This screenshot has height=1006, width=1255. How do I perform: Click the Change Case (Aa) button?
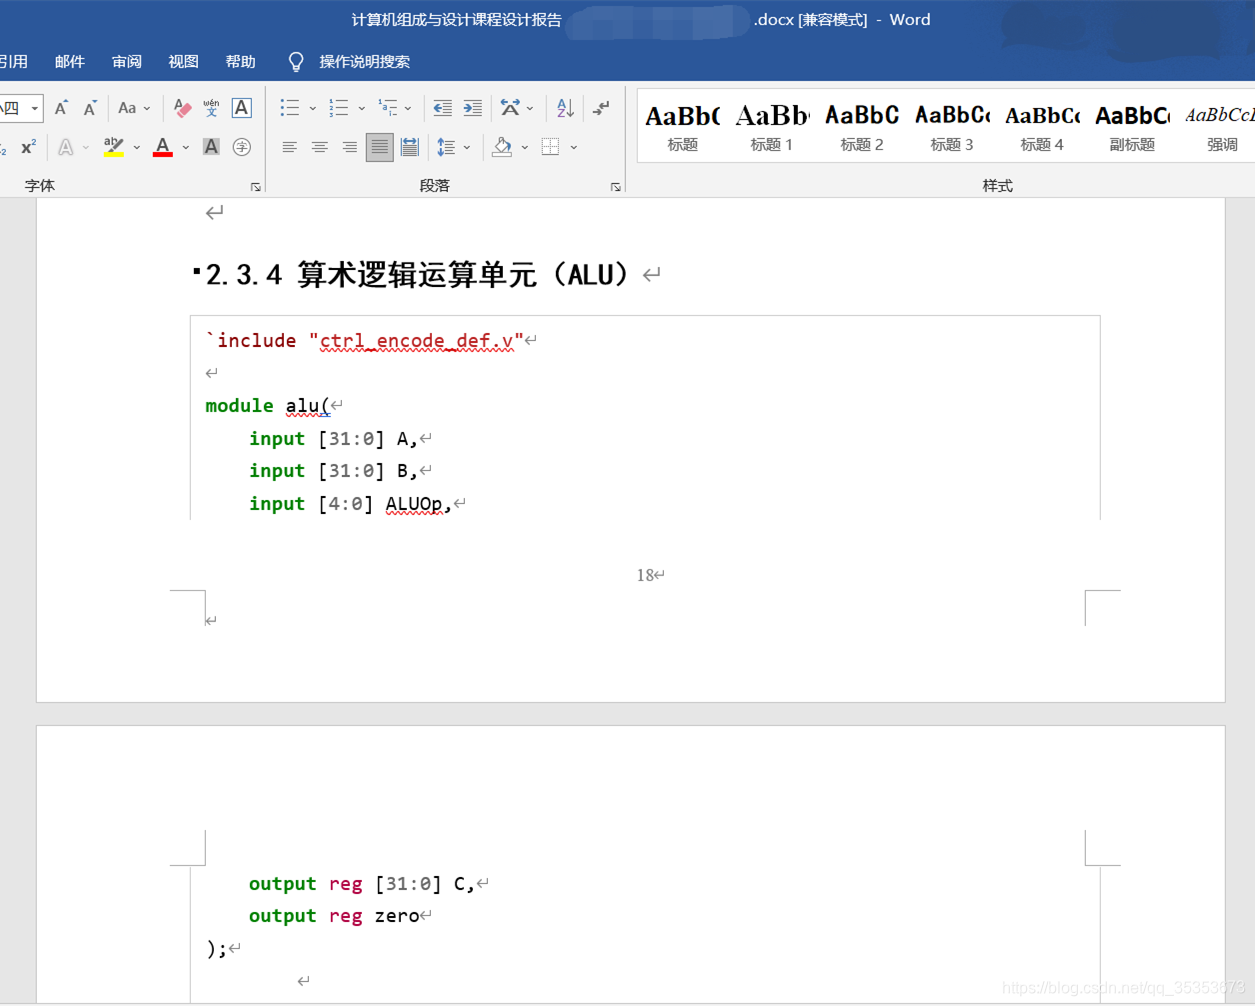[127, 108]
